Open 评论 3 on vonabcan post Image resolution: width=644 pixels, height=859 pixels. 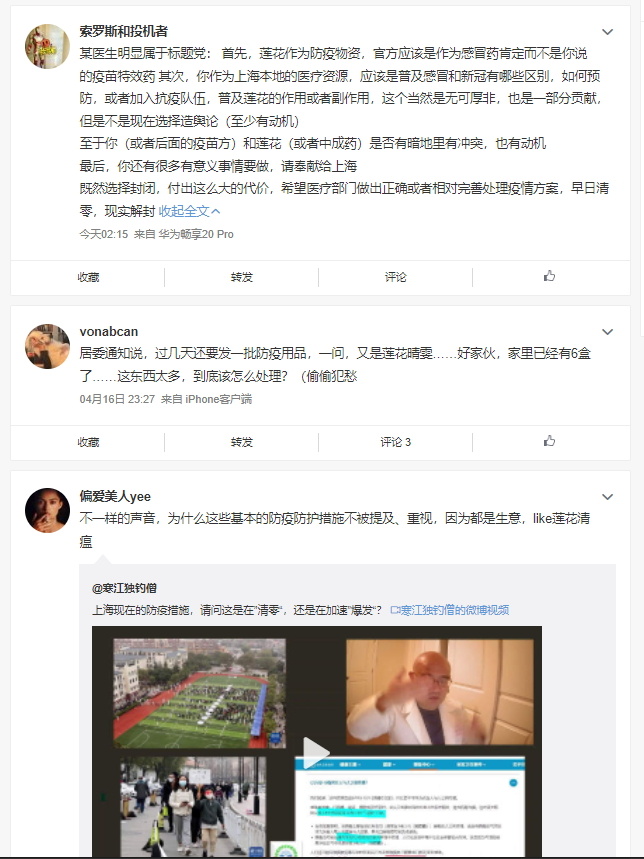pyautogui.click(x=395, y=442)
